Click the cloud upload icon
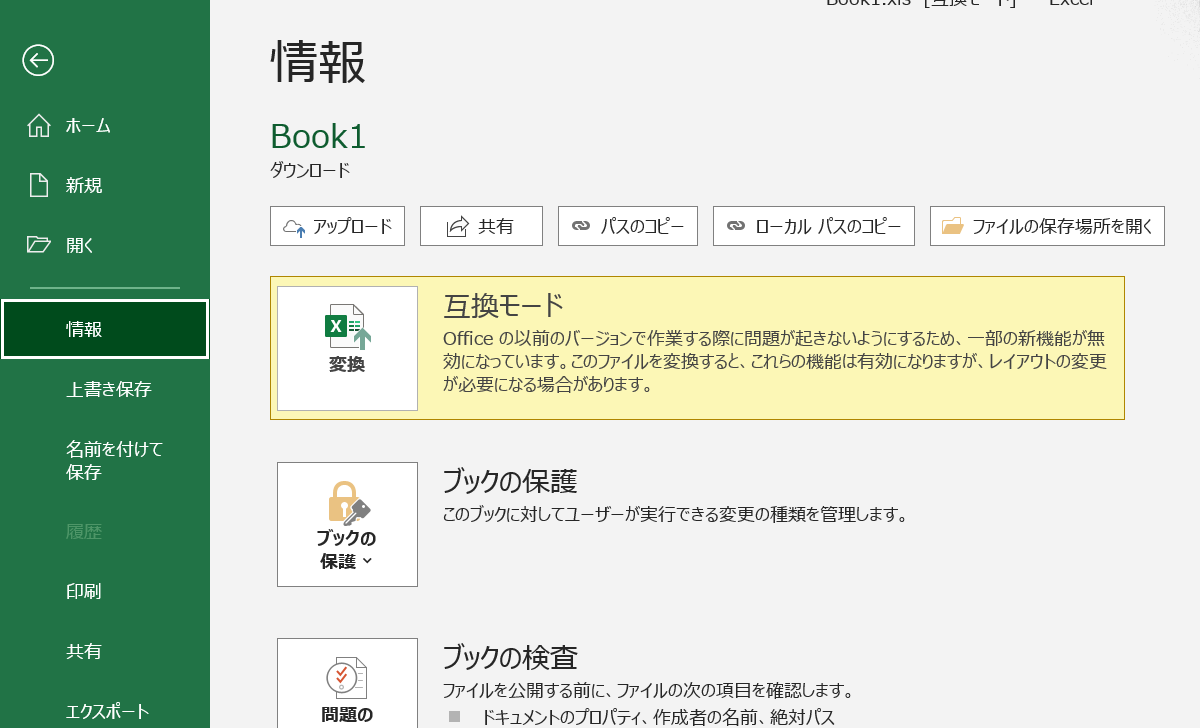Screen dimensions: 1200x728 294,227
